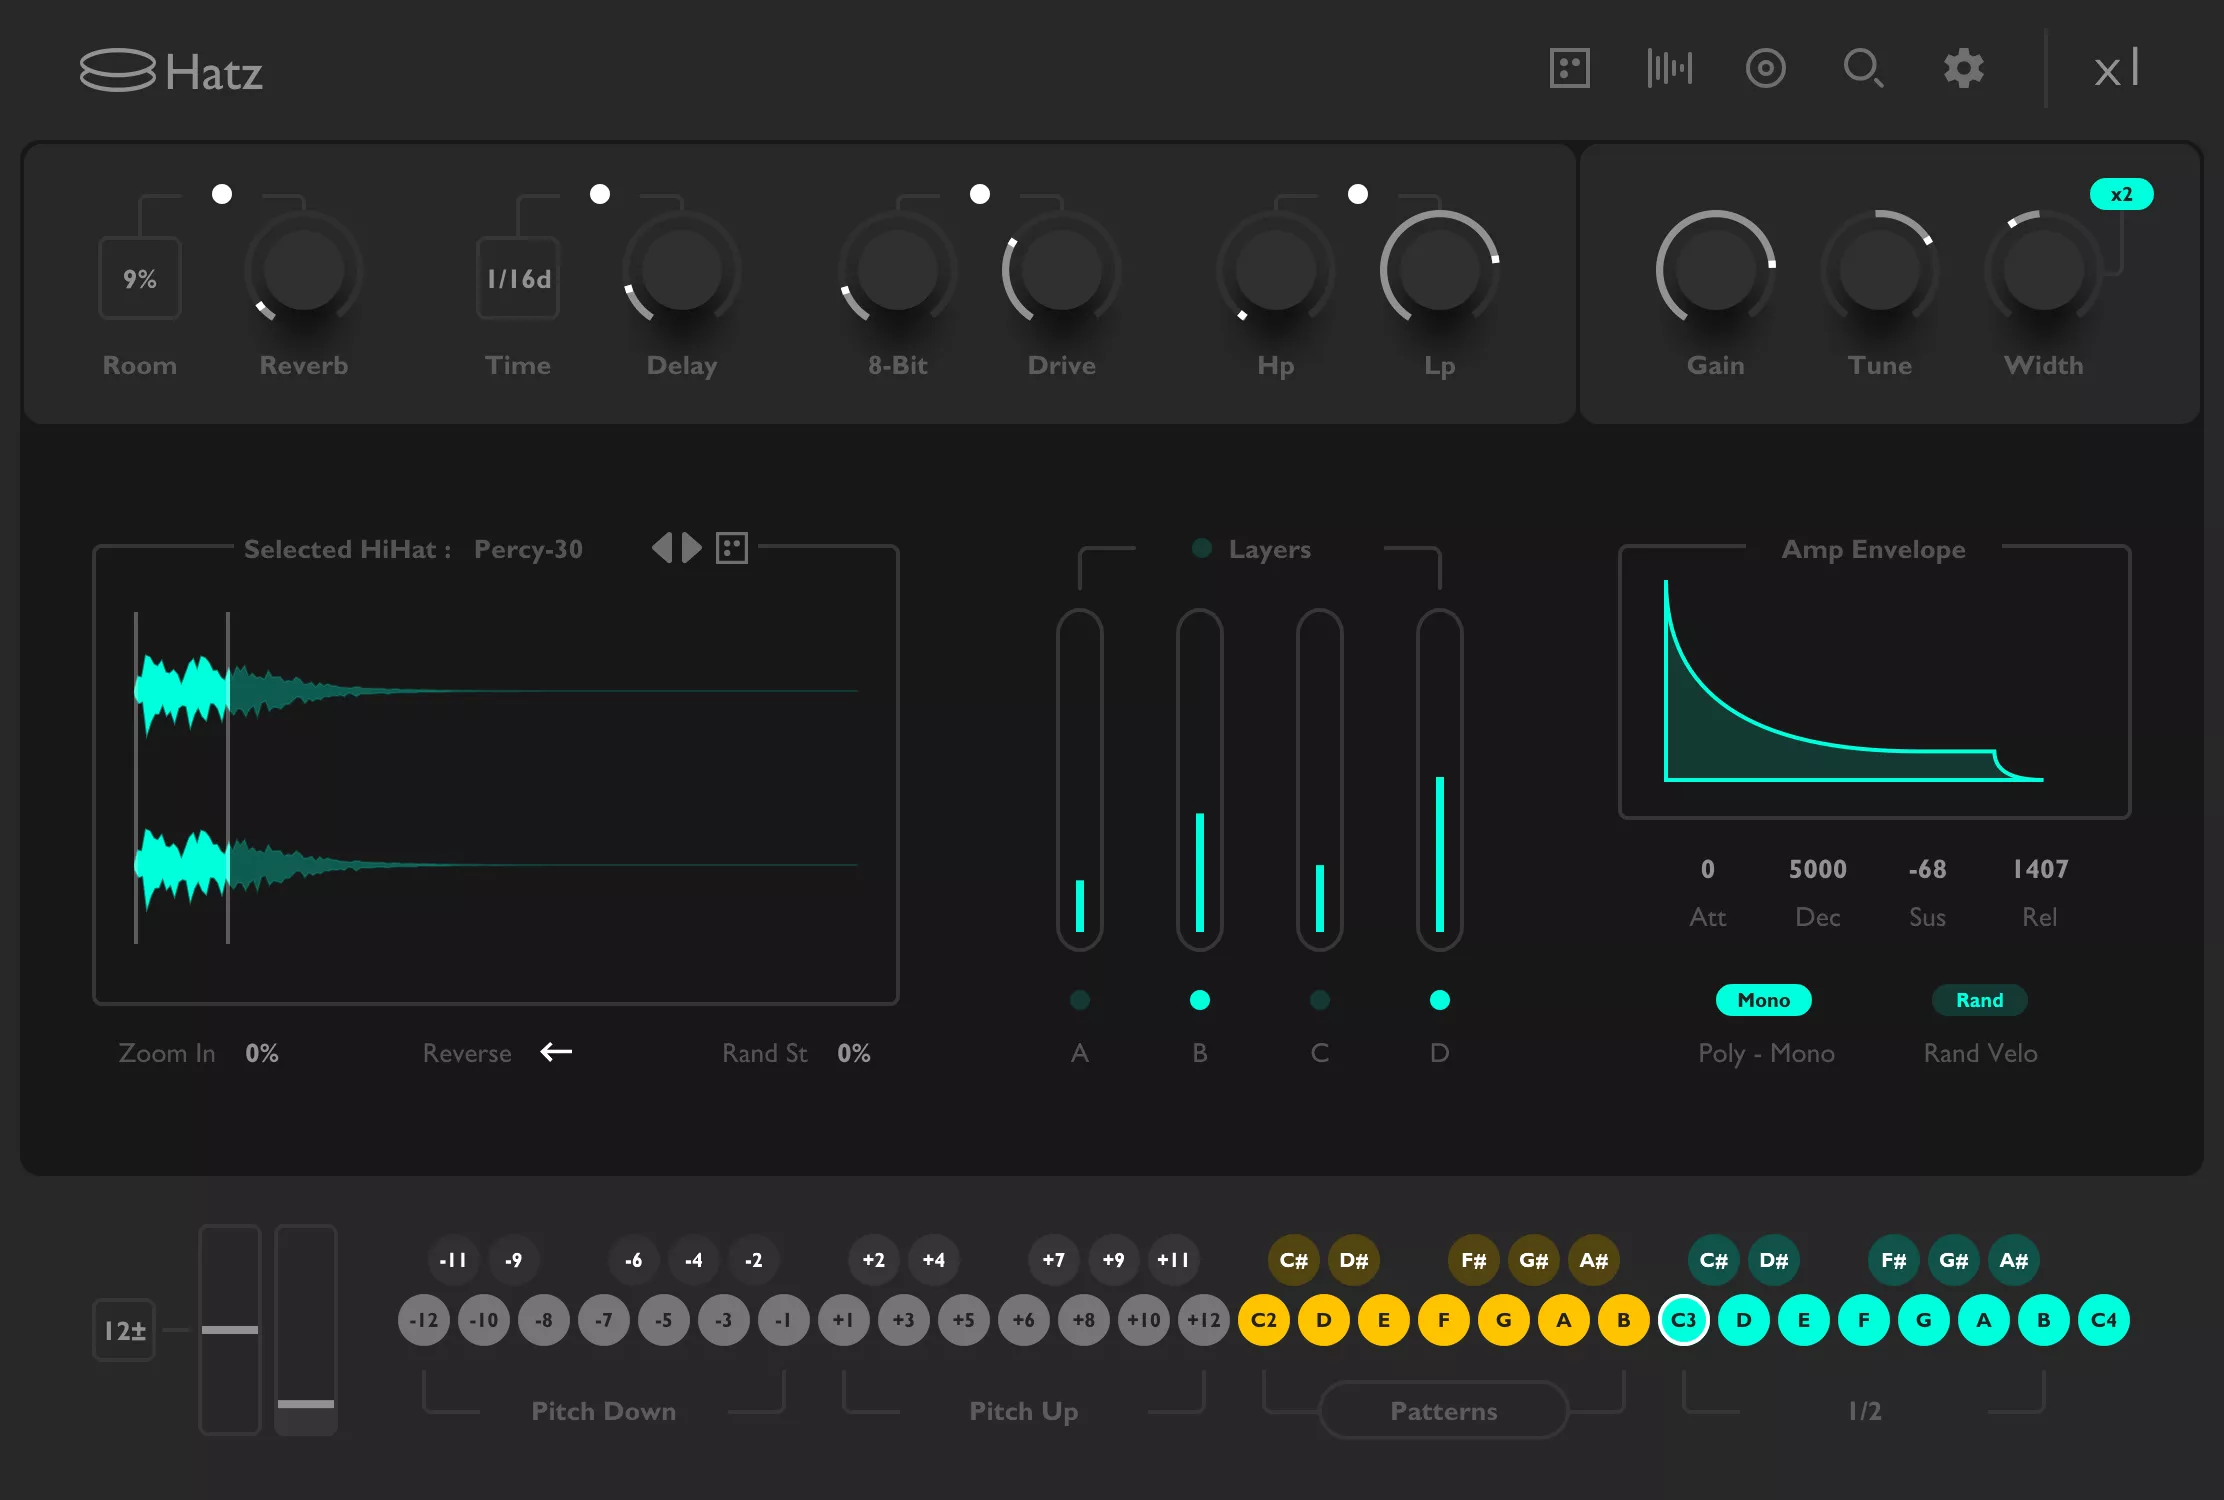Click the reverse arrow to flip the sample
Screen dimensions: 2224x1500
[556, 1052]
